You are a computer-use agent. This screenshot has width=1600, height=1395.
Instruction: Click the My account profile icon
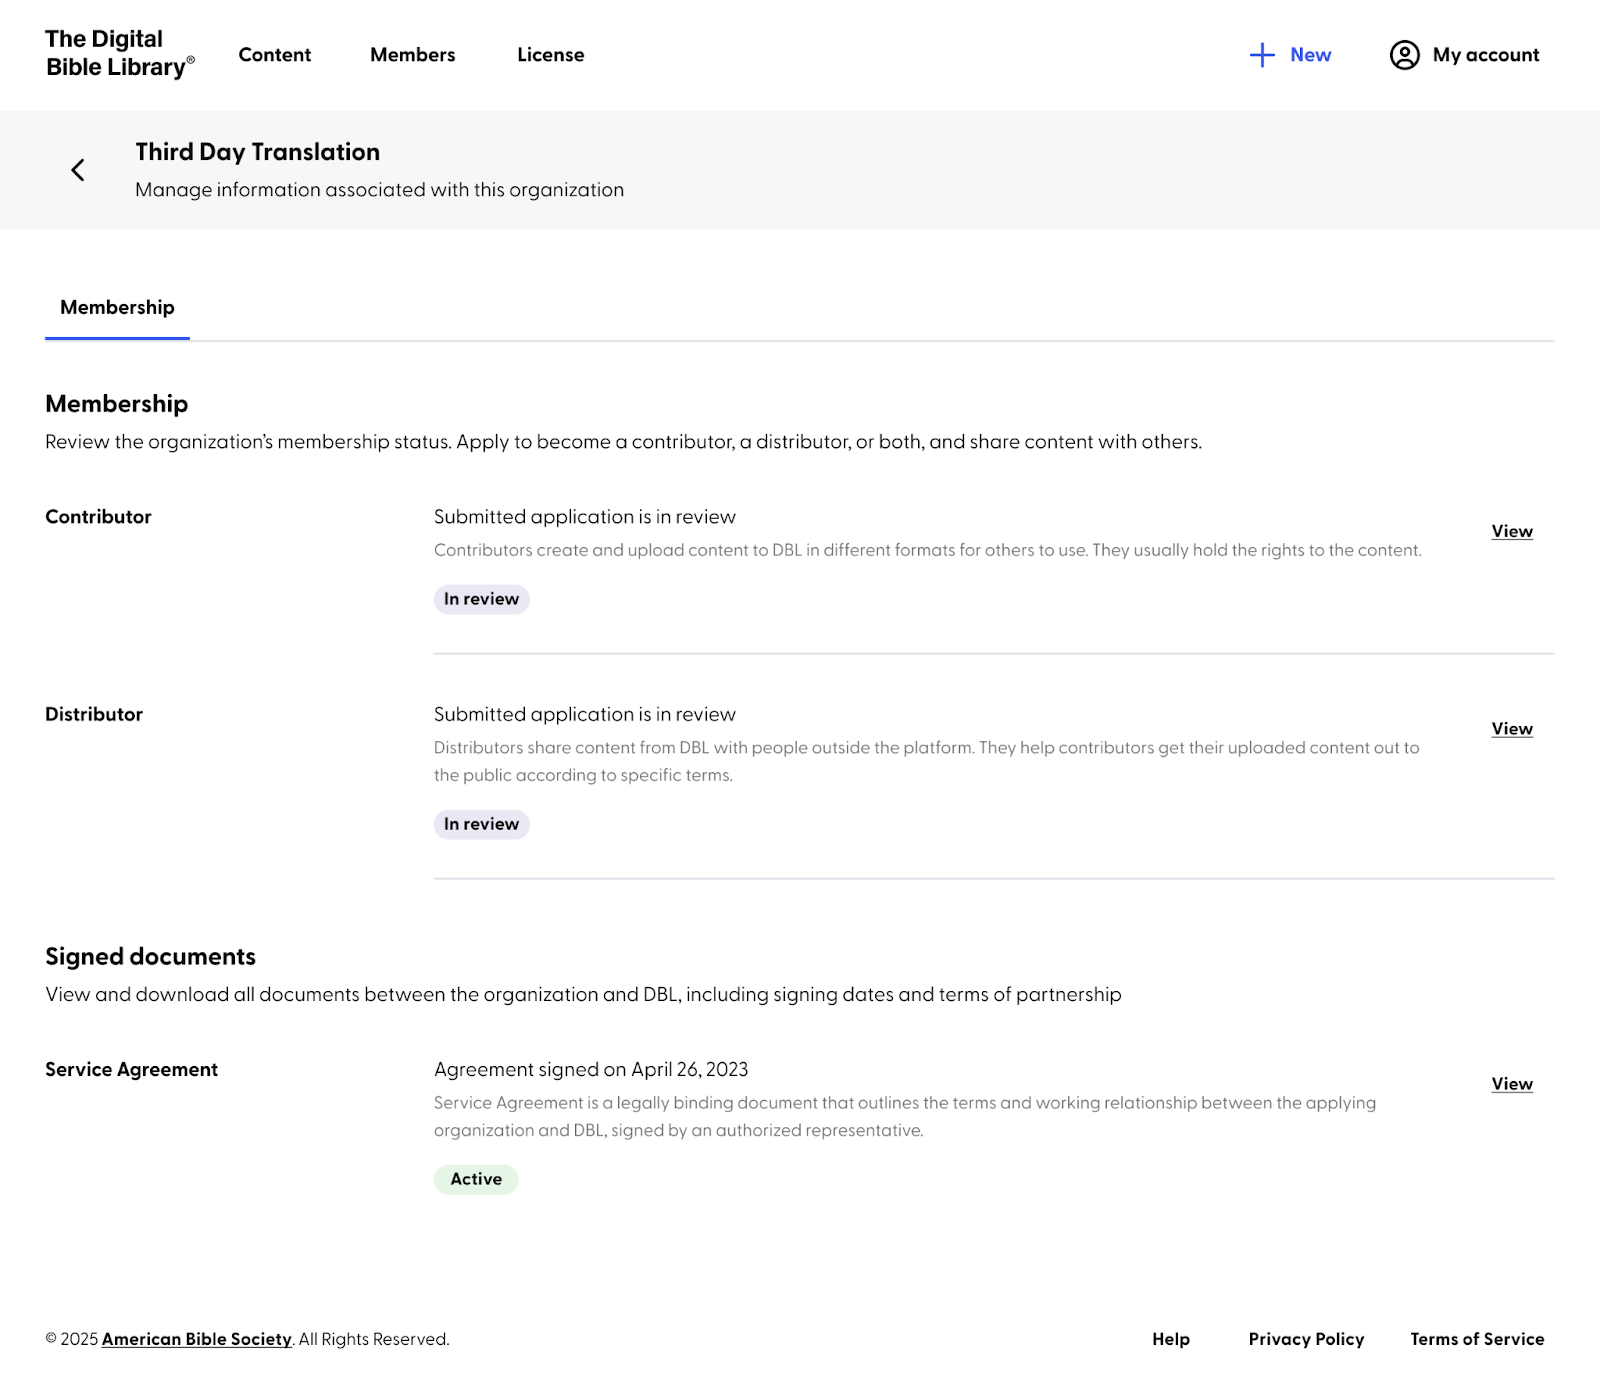[x=1404, y=55]
